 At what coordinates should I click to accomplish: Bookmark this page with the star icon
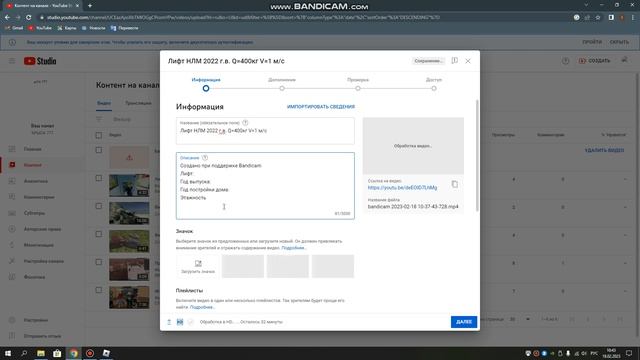point(598,18)
